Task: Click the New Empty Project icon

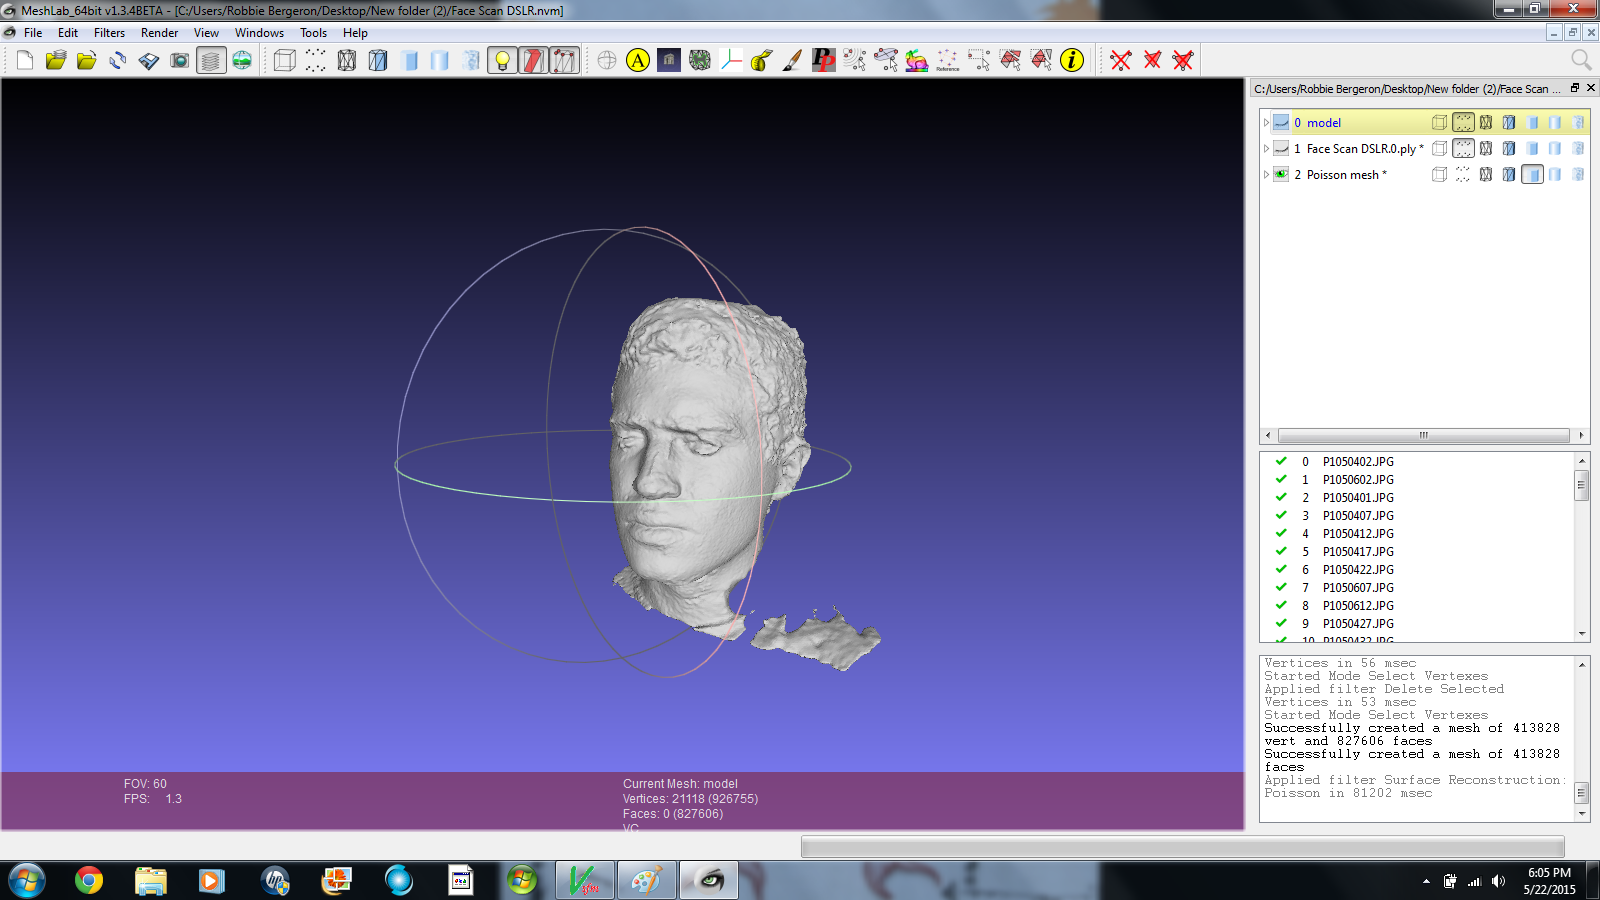Action: (25, 61)
